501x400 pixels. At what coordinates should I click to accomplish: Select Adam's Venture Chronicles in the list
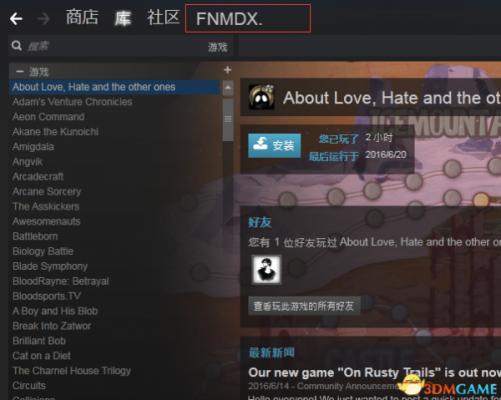click(72, 102)
